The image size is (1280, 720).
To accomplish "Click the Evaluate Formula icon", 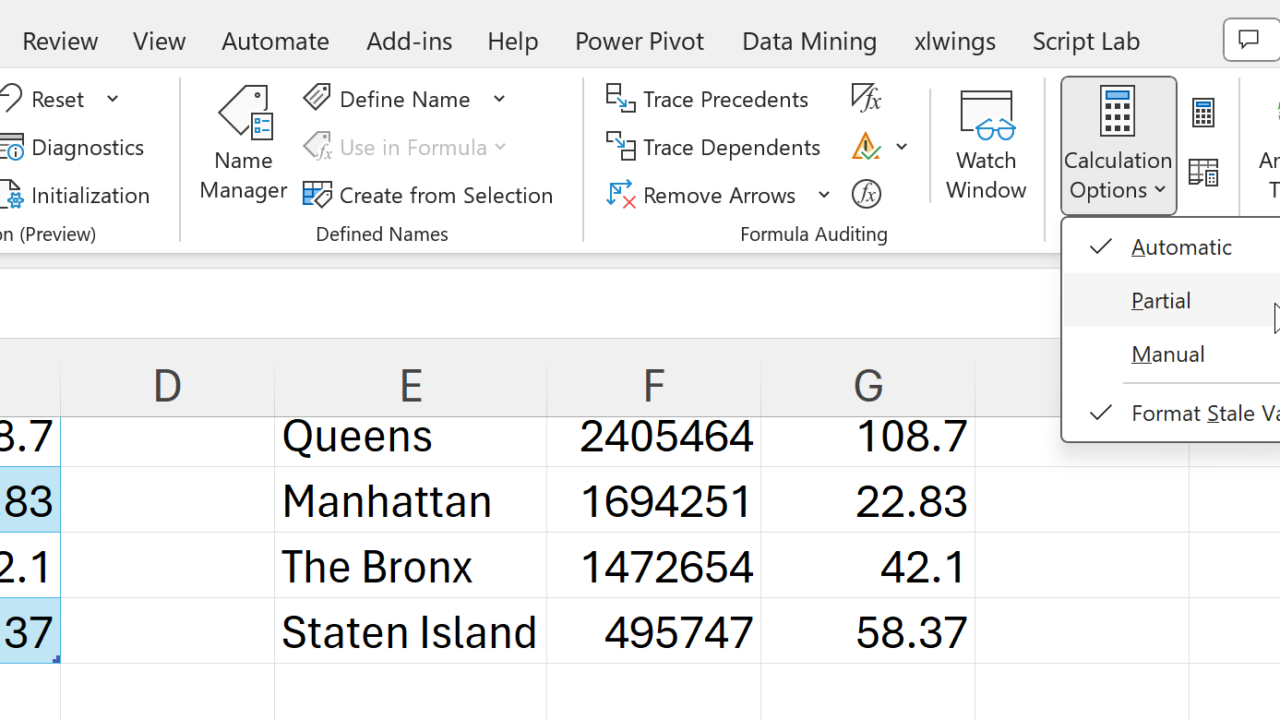I will 866,194.
